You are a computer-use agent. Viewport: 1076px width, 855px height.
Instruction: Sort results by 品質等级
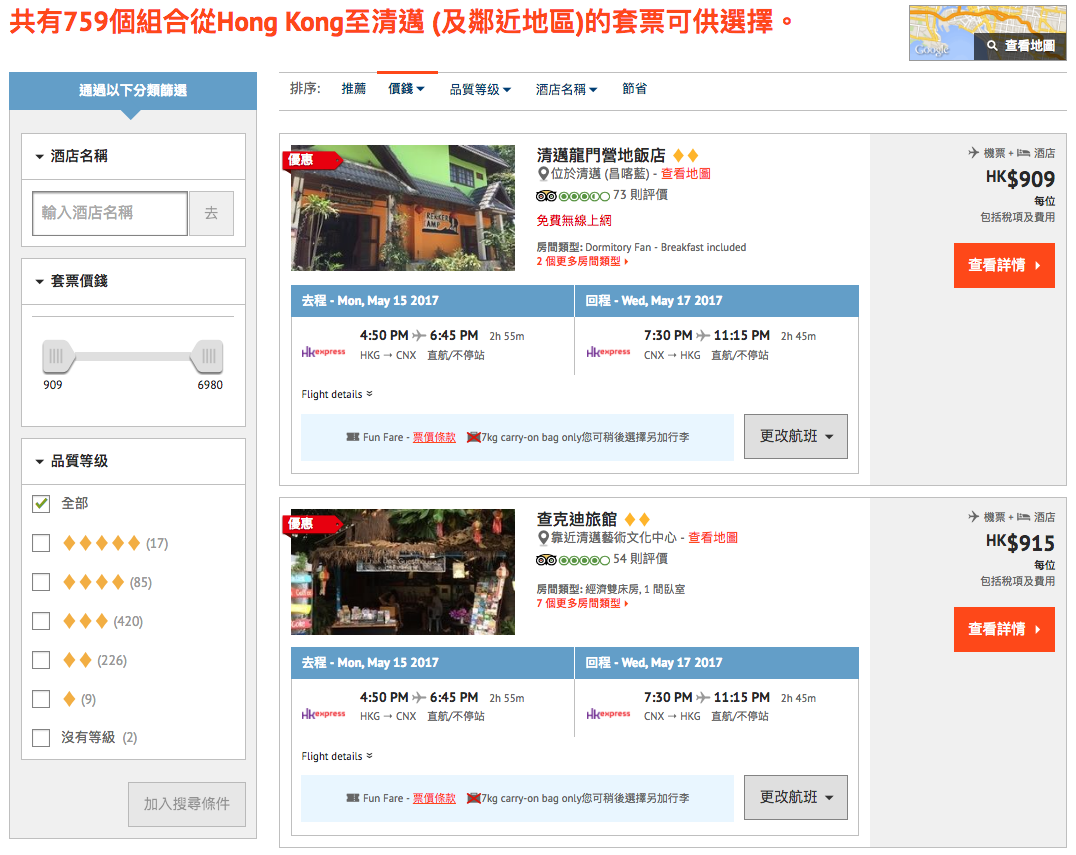coord(480,89)
